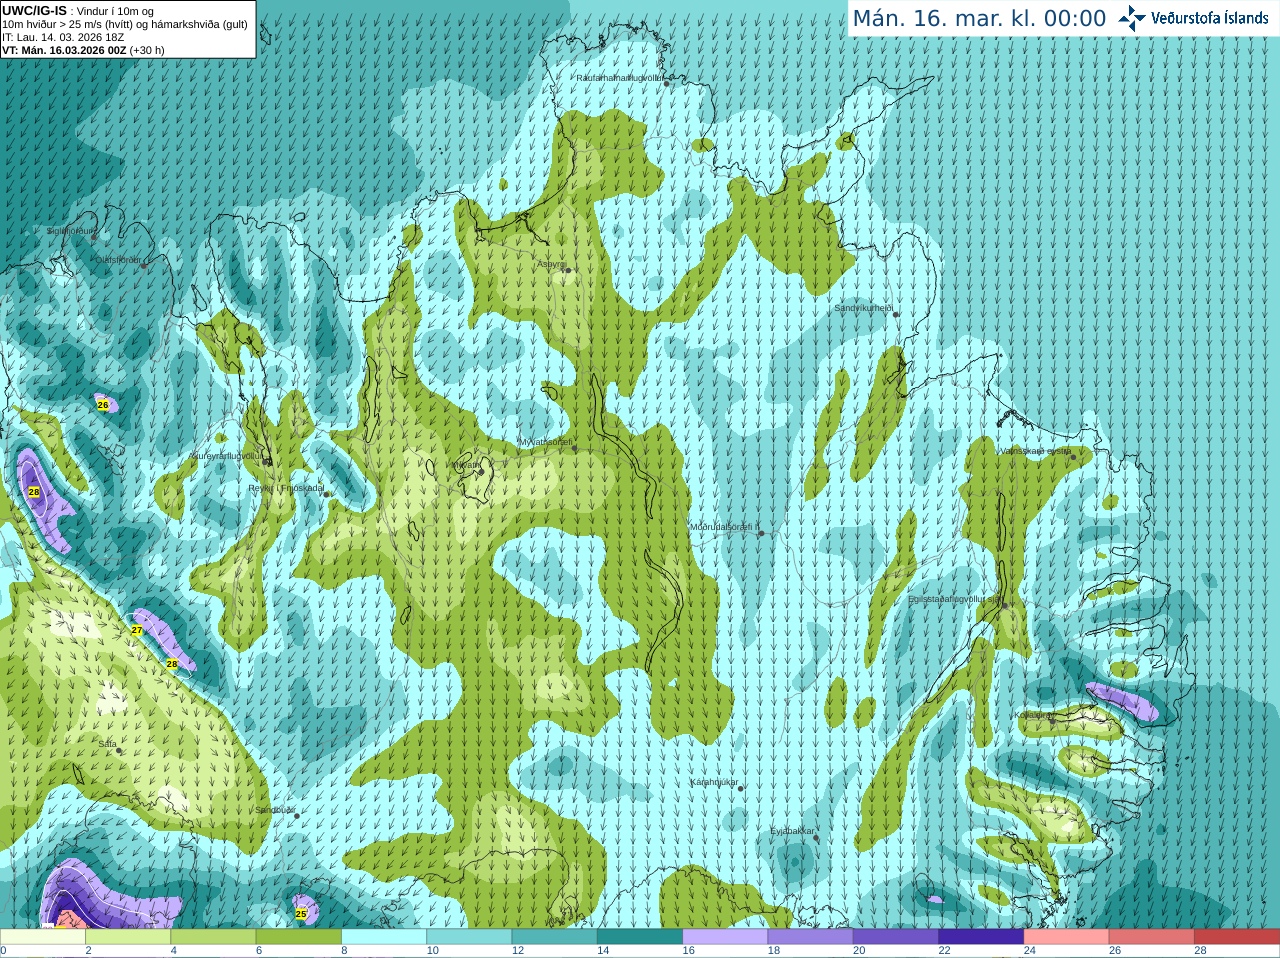Pick the 24–26 m/s light pink legend swatch

[x=1067, y=937]
